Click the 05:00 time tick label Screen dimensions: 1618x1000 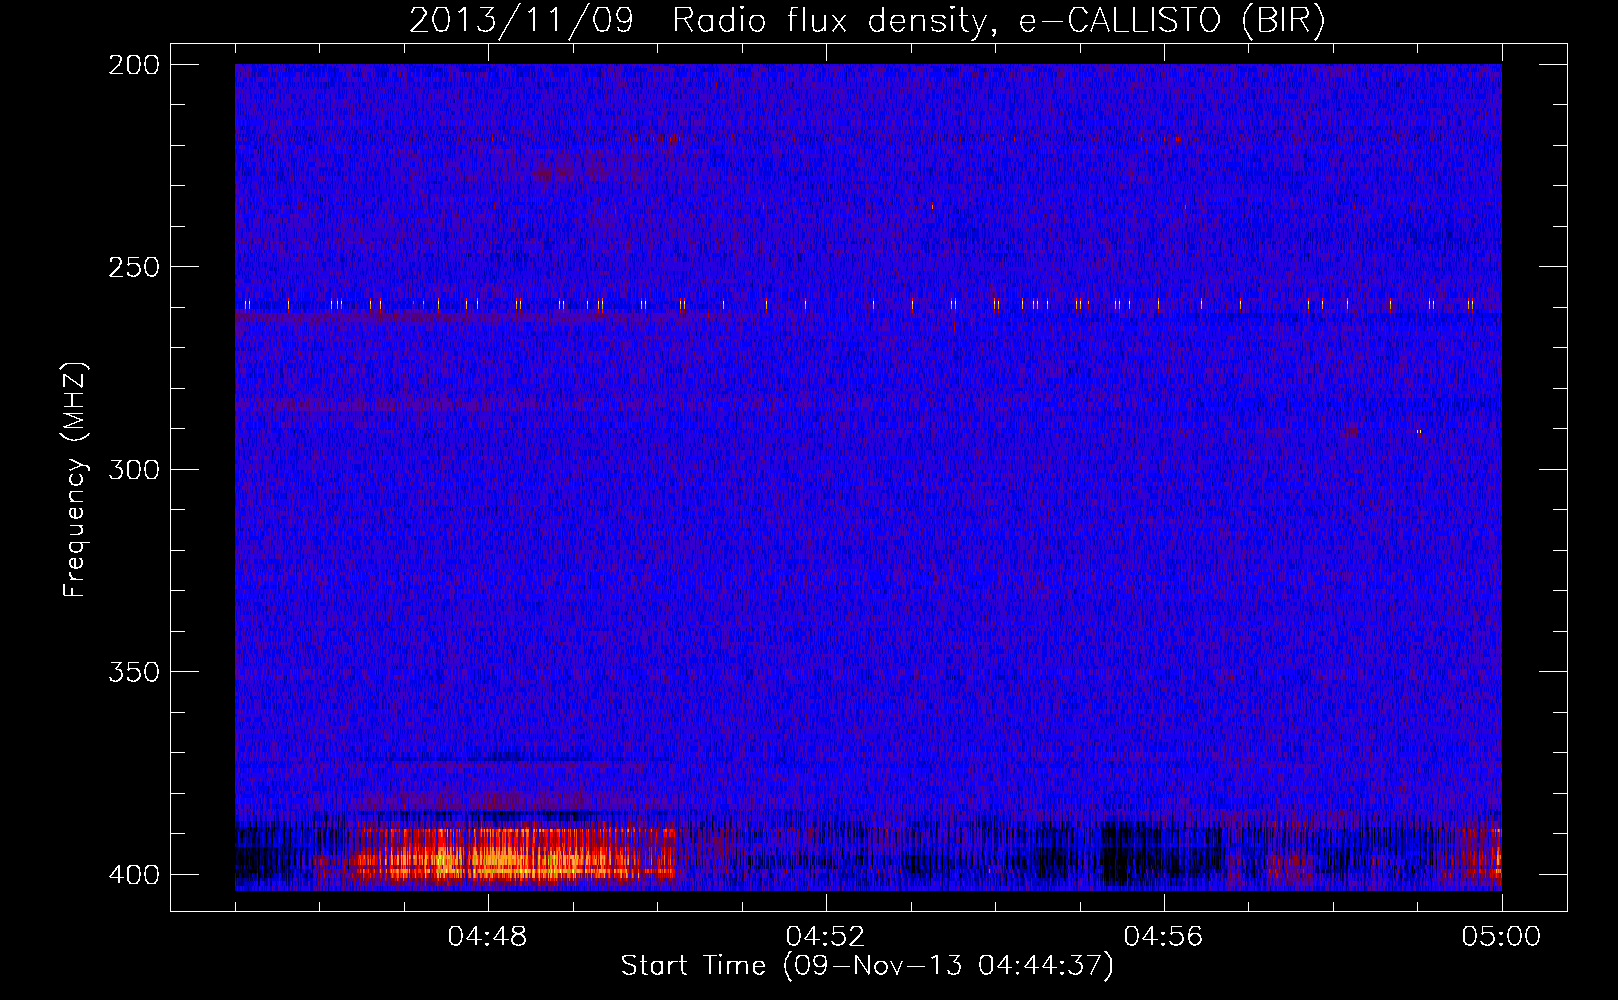[1502, 937]
